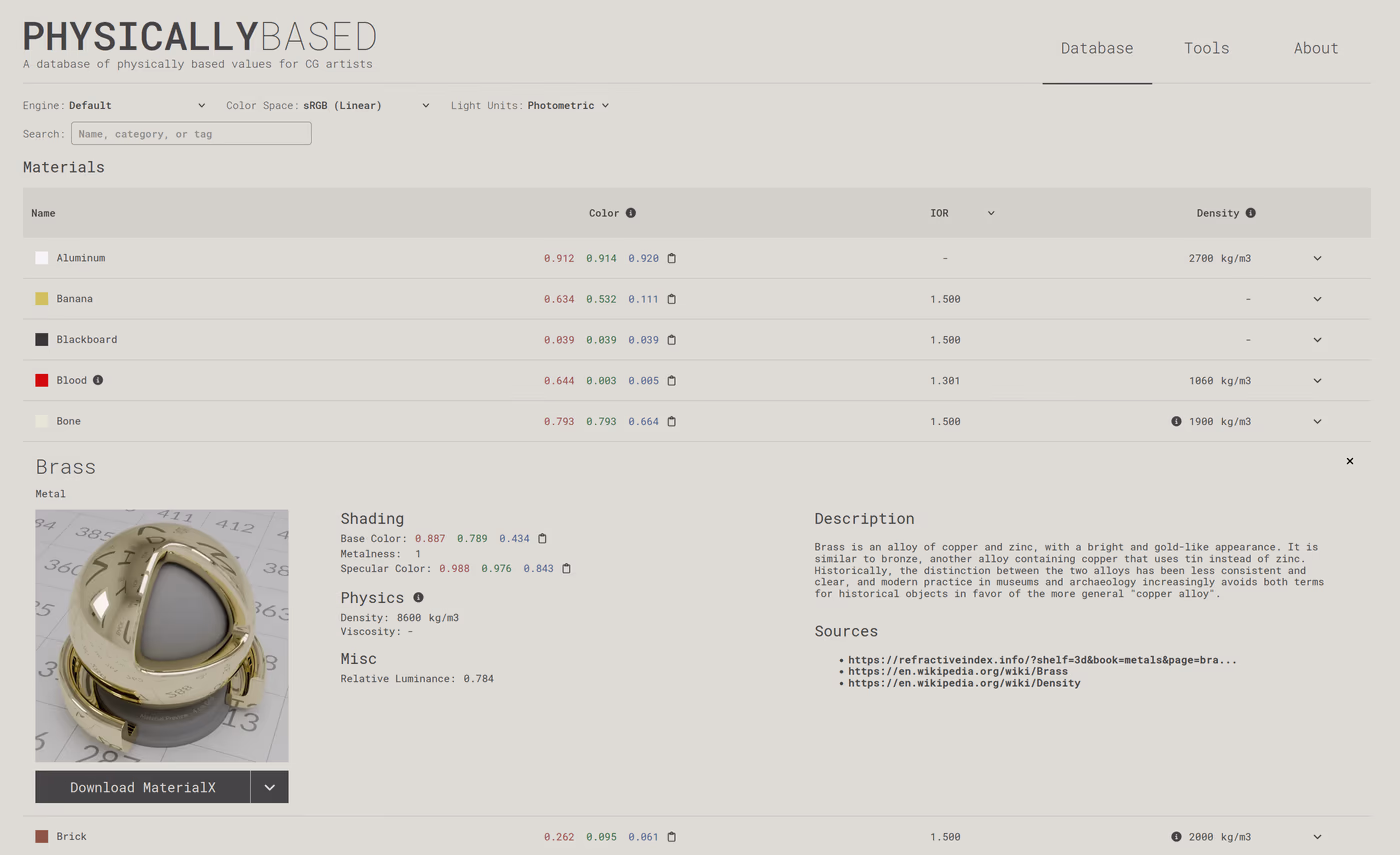Expand the Bone row details
Screen dimensions: 1400x855
[x=1317, y=421]
